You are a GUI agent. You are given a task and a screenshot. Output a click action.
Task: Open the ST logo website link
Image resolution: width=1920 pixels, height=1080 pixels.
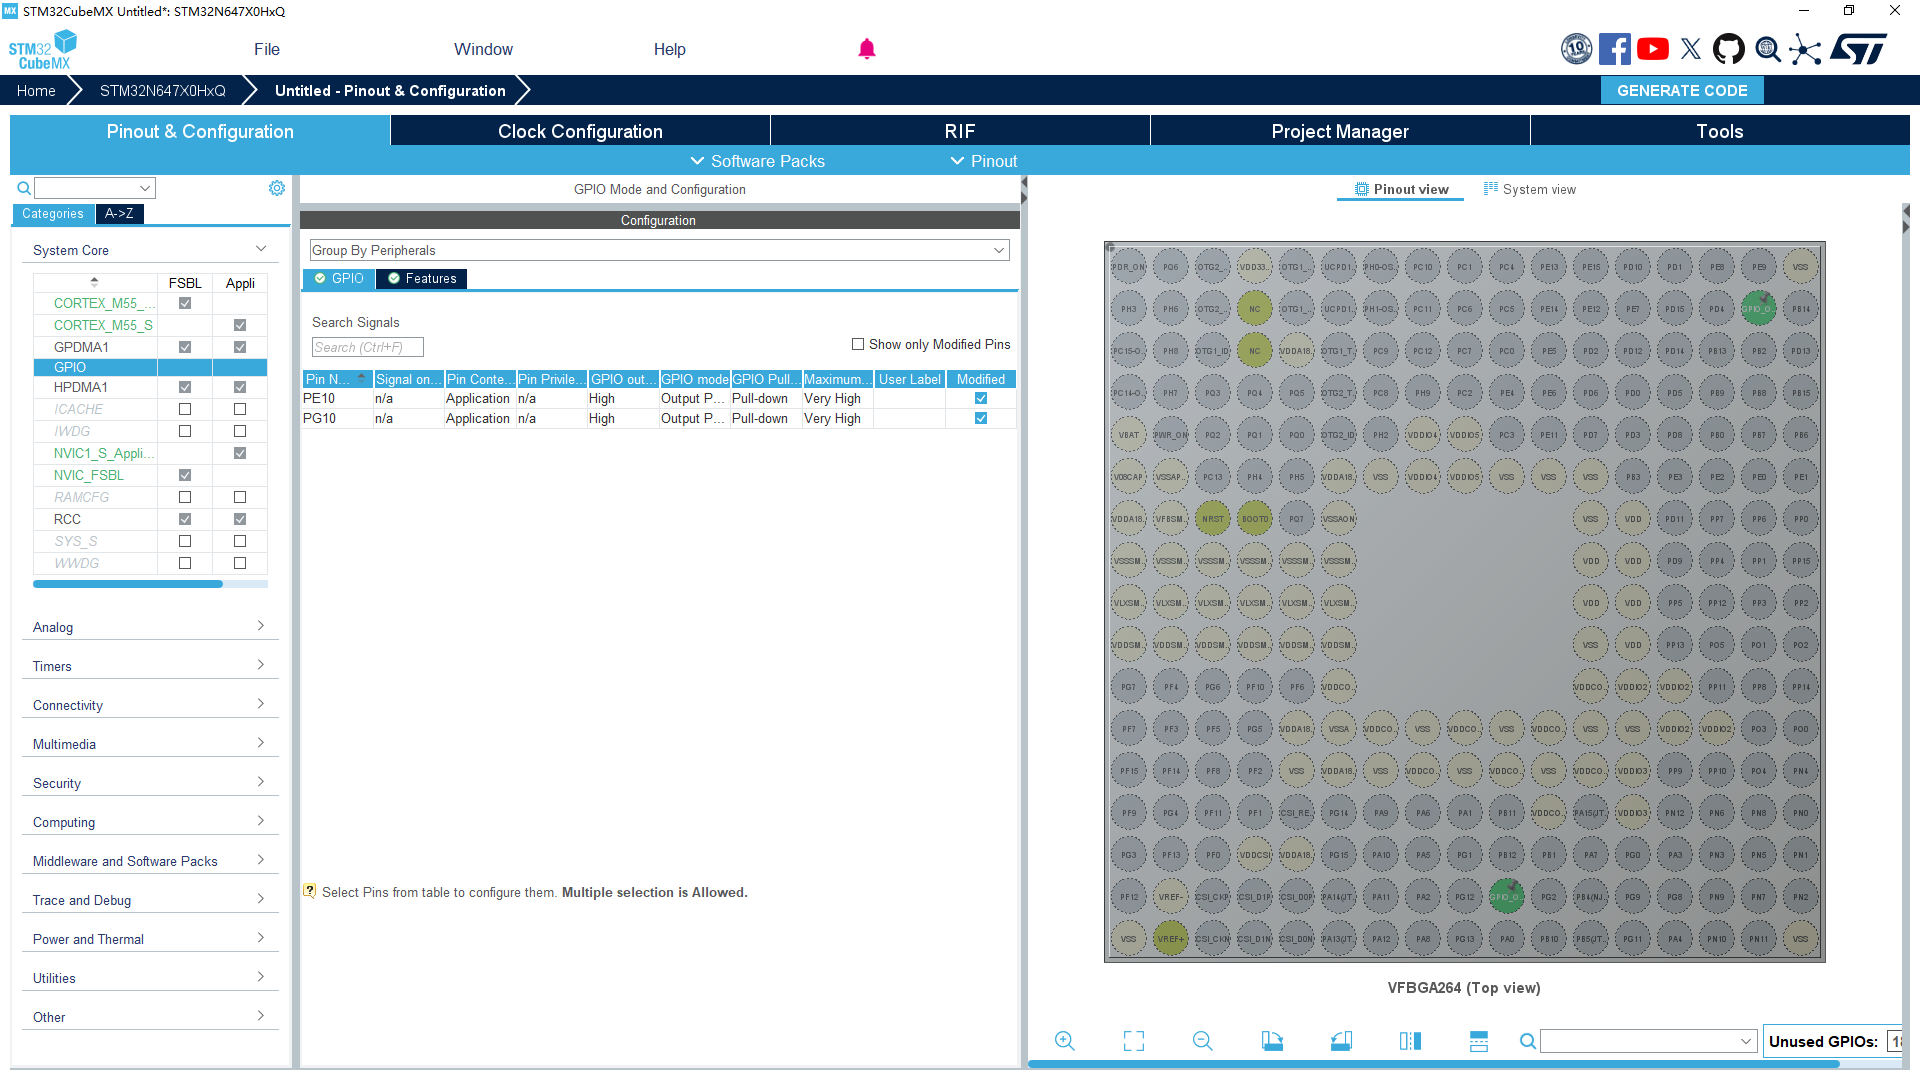(x=1859, y=49)
